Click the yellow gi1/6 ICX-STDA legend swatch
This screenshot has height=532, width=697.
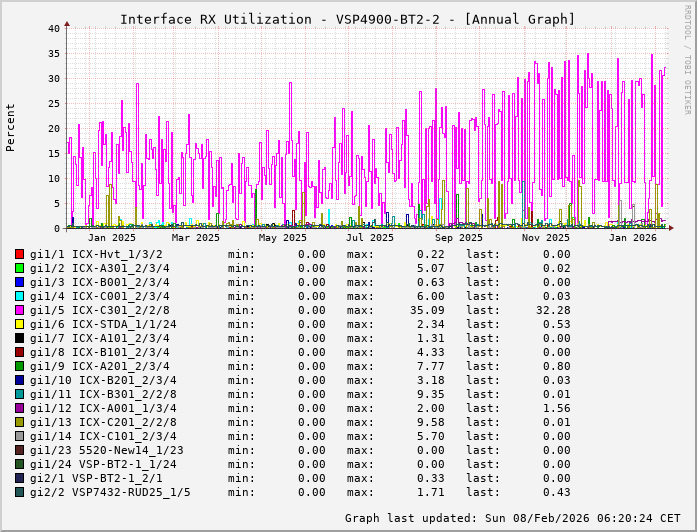pyautogui.click(x=19, y=324)
